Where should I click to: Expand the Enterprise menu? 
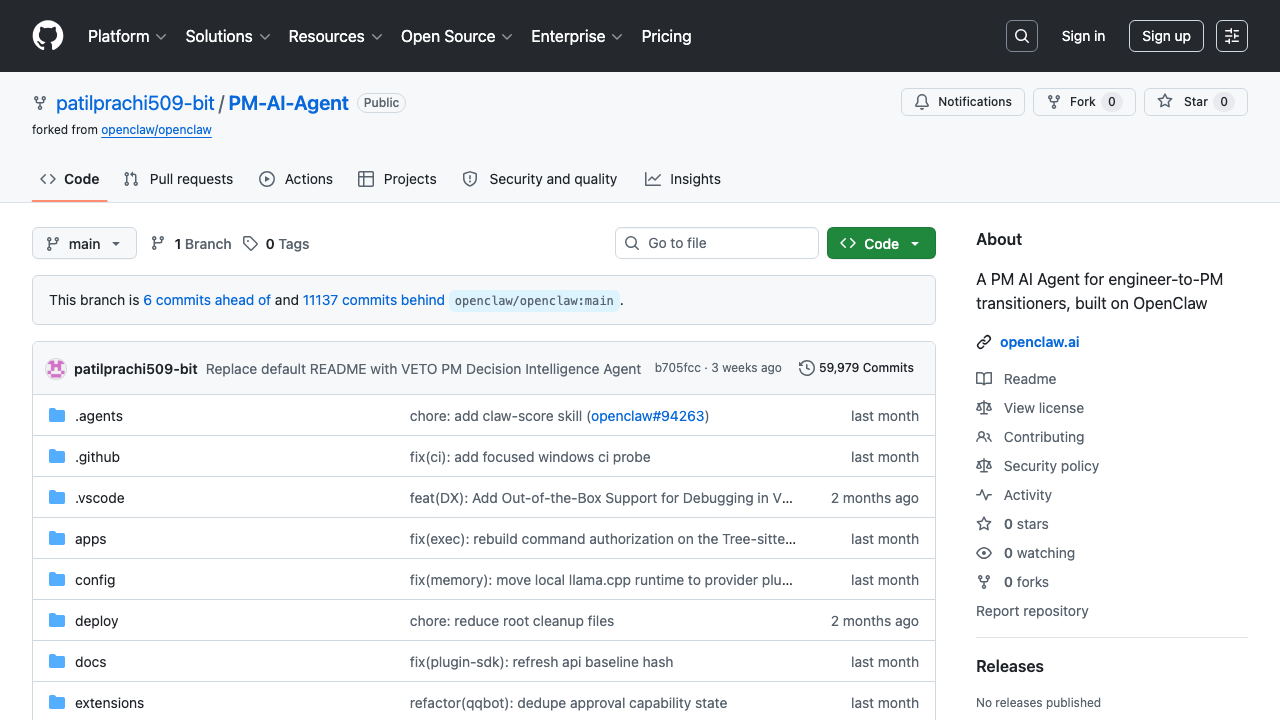tap(577, 36)
